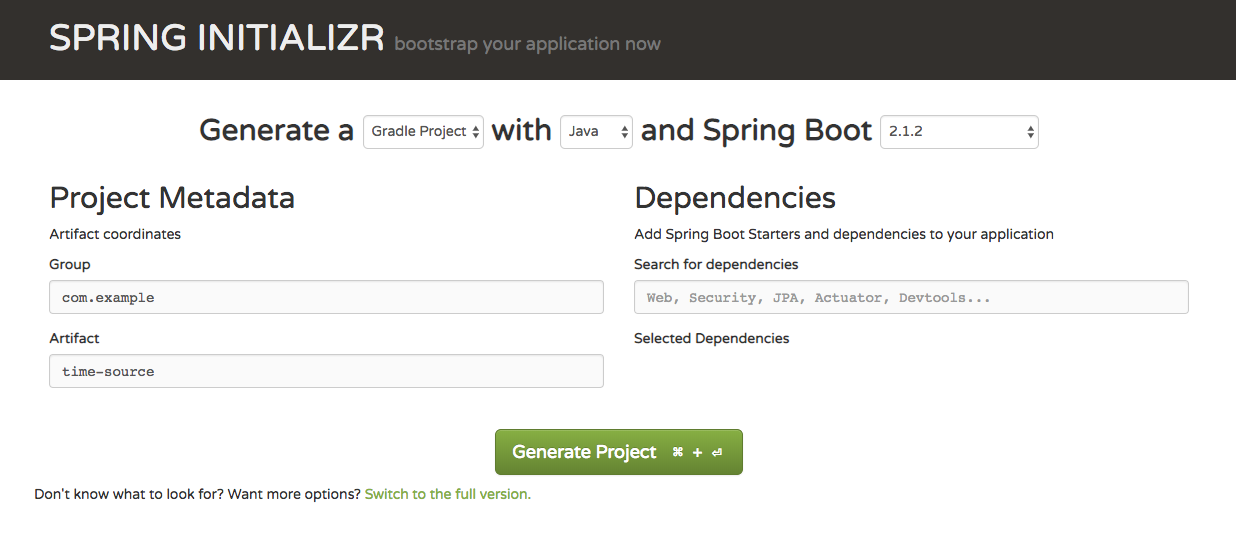1236x538 pixels.
Task: Click the Project Metadata heading
Action: point(172,197)
